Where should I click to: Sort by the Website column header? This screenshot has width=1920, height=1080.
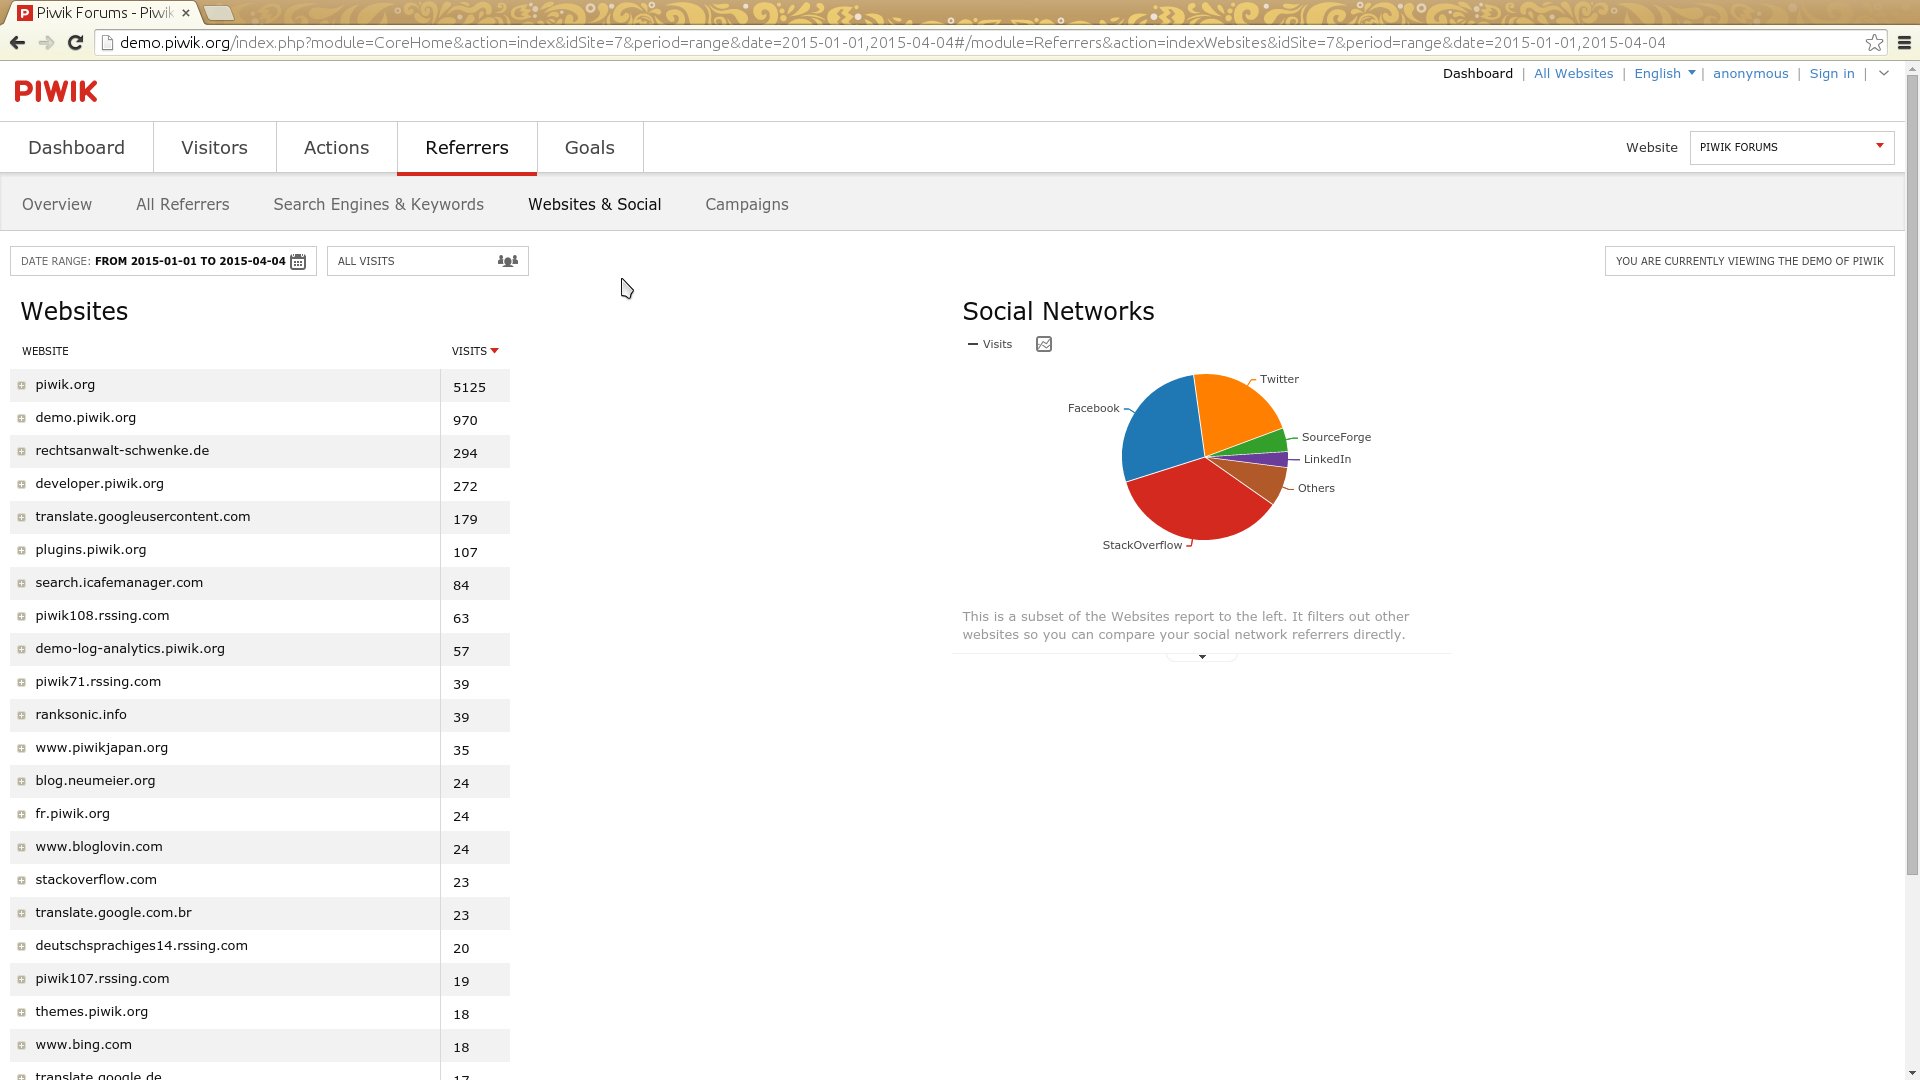click(45, 351)
